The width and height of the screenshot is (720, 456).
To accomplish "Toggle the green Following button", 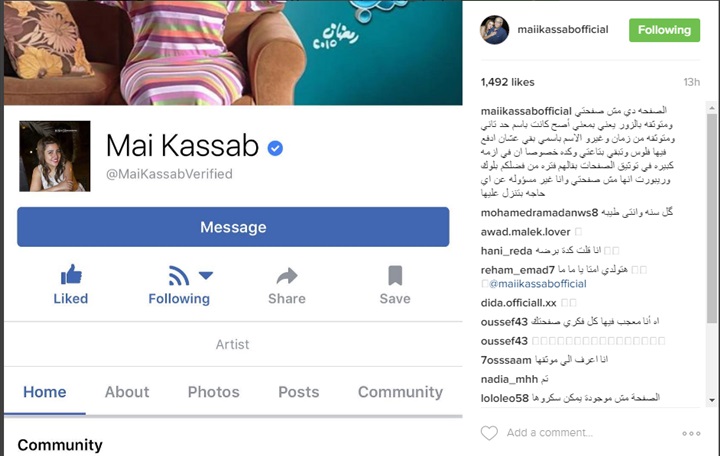I will (664, 30).
